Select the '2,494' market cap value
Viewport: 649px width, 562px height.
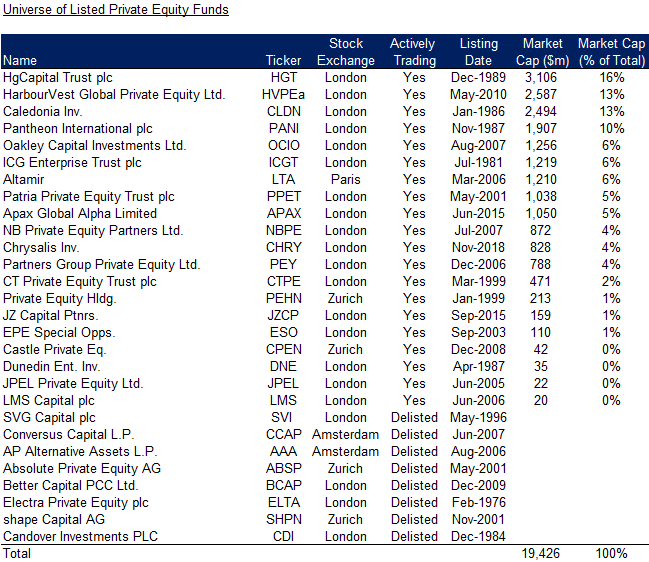coord(541,112)
